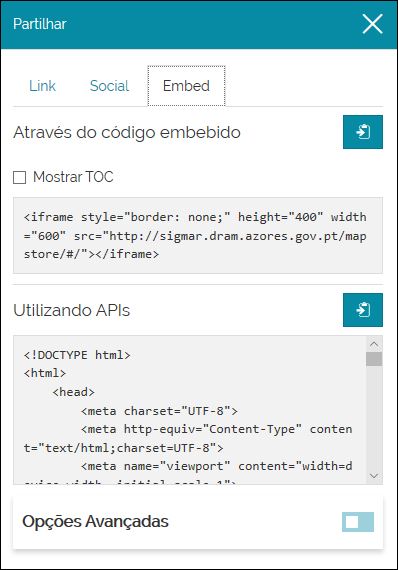Click the DOCTYPE html line in code
This screenshot has height=570, width=398.
pyautogui.click(x=77, y=355)
